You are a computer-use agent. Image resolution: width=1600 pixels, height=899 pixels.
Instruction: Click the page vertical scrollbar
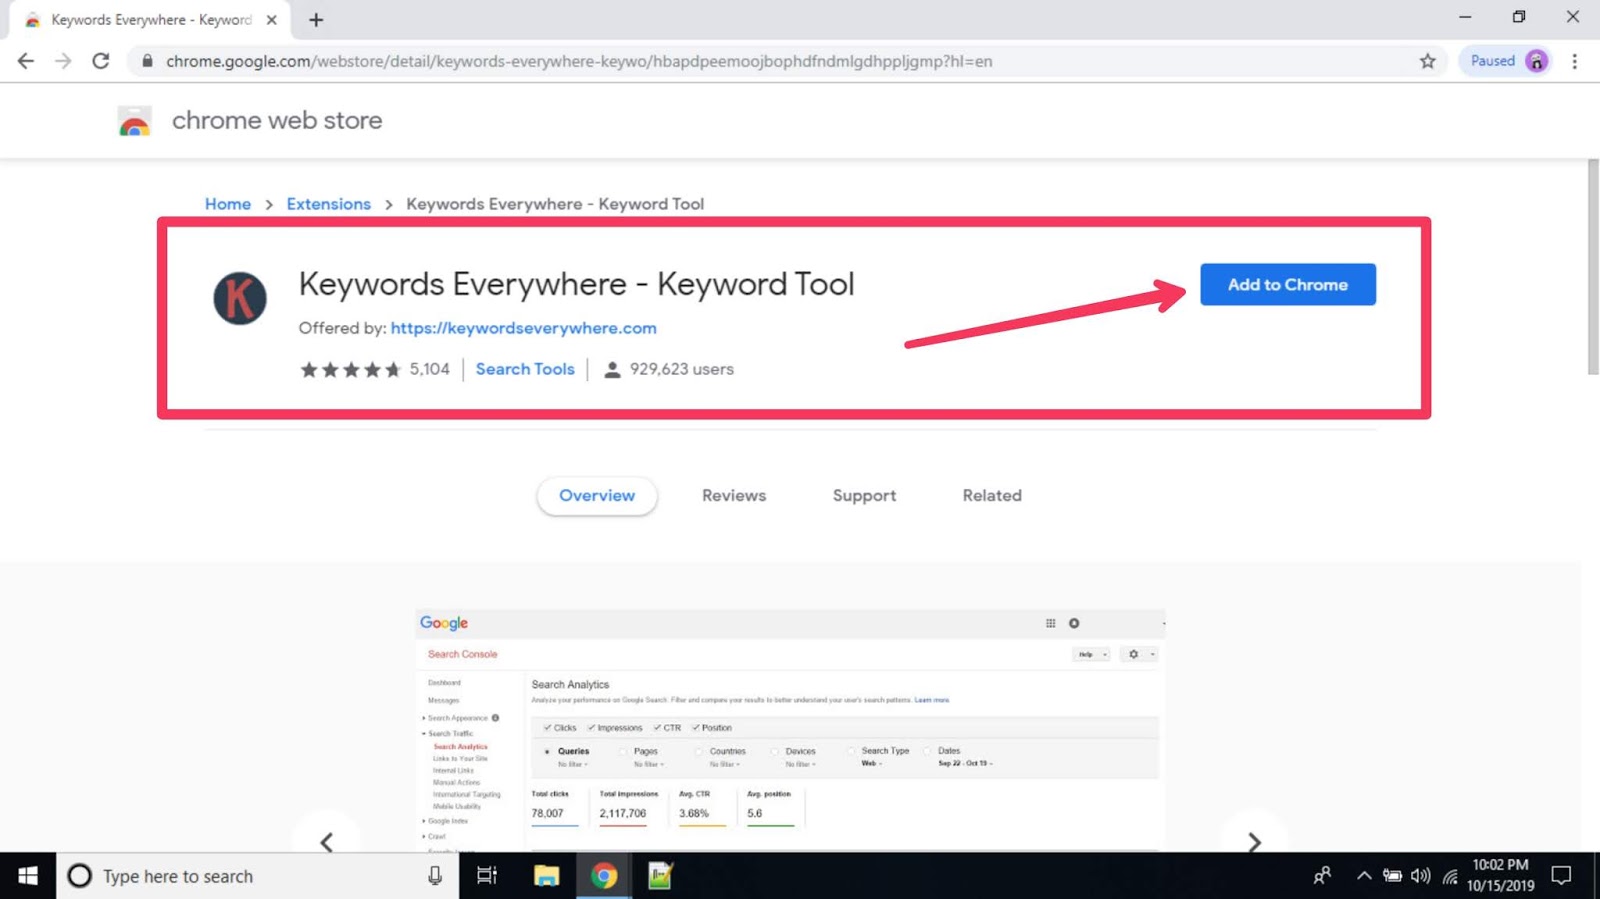[1593, 267]
